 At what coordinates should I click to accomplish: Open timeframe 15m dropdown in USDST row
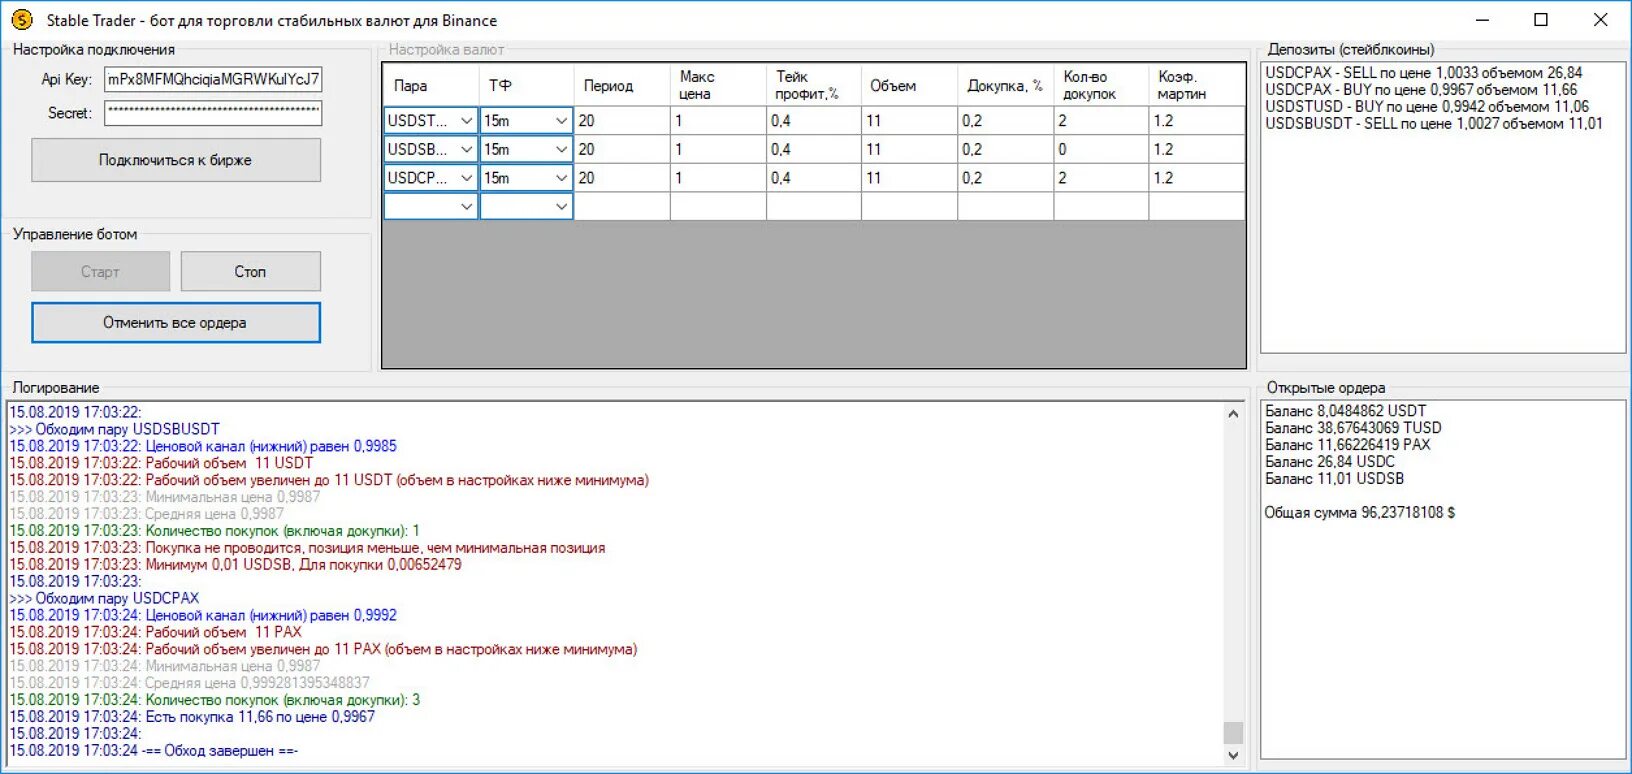[x=561, y=121]
